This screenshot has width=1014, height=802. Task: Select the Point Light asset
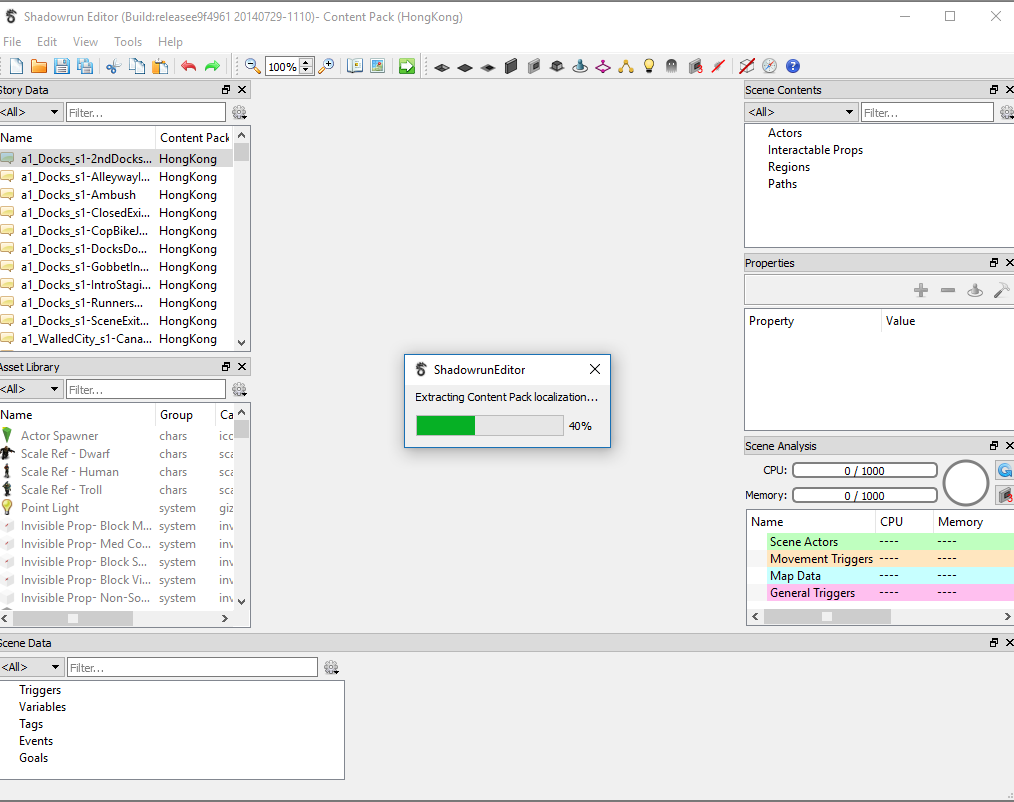116,508
